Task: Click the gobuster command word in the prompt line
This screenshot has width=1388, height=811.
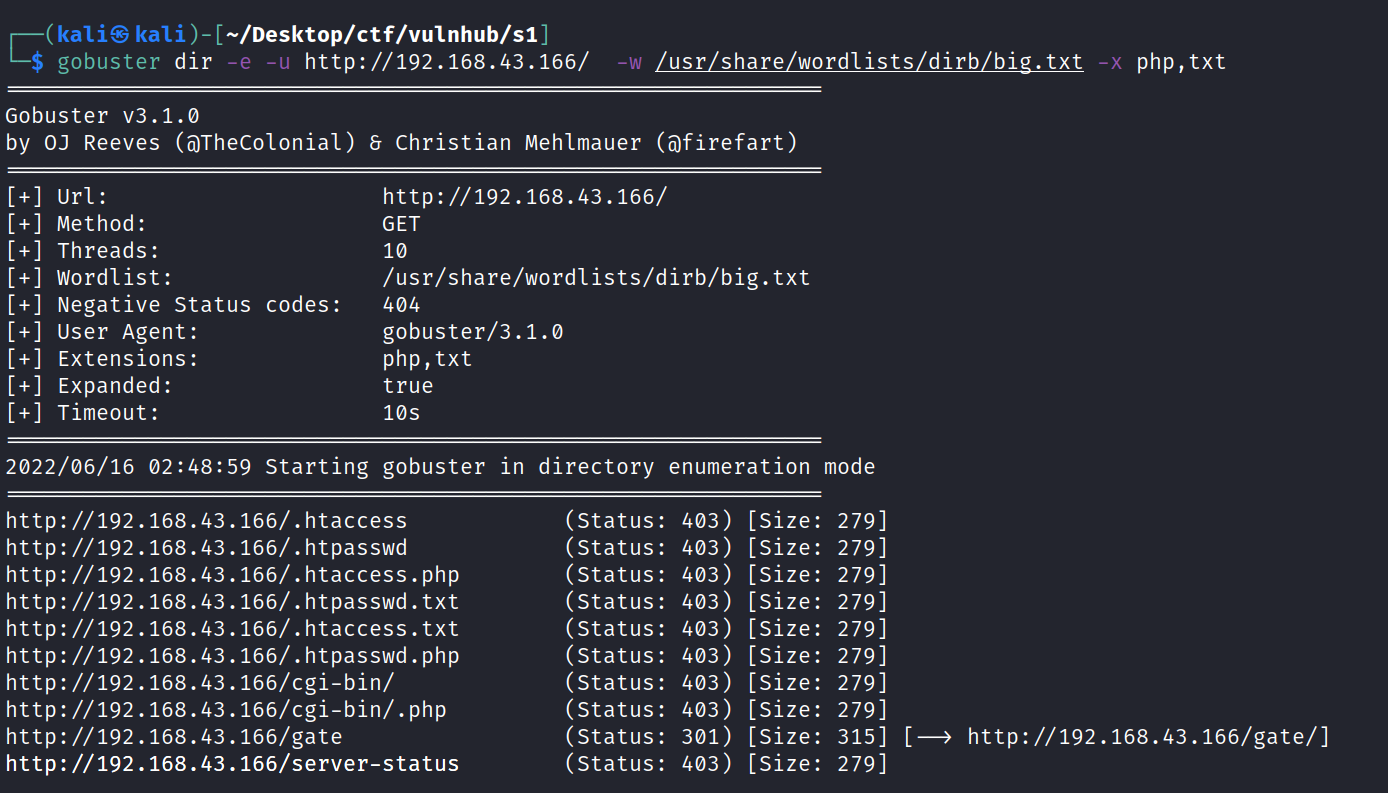Action: coord(109,62)
